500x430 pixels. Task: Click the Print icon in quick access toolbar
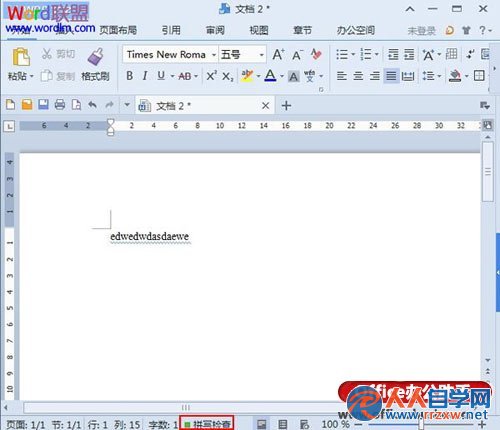coord(60,105)
